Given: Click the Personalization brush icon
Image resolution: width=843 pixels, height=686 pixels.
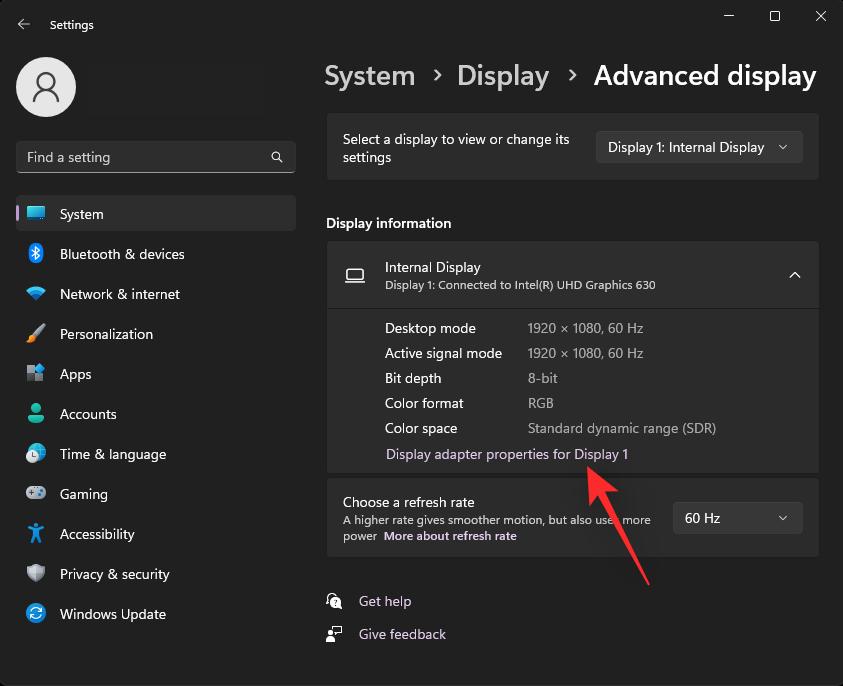Looking at the screenshot, I should pos(36,334).
